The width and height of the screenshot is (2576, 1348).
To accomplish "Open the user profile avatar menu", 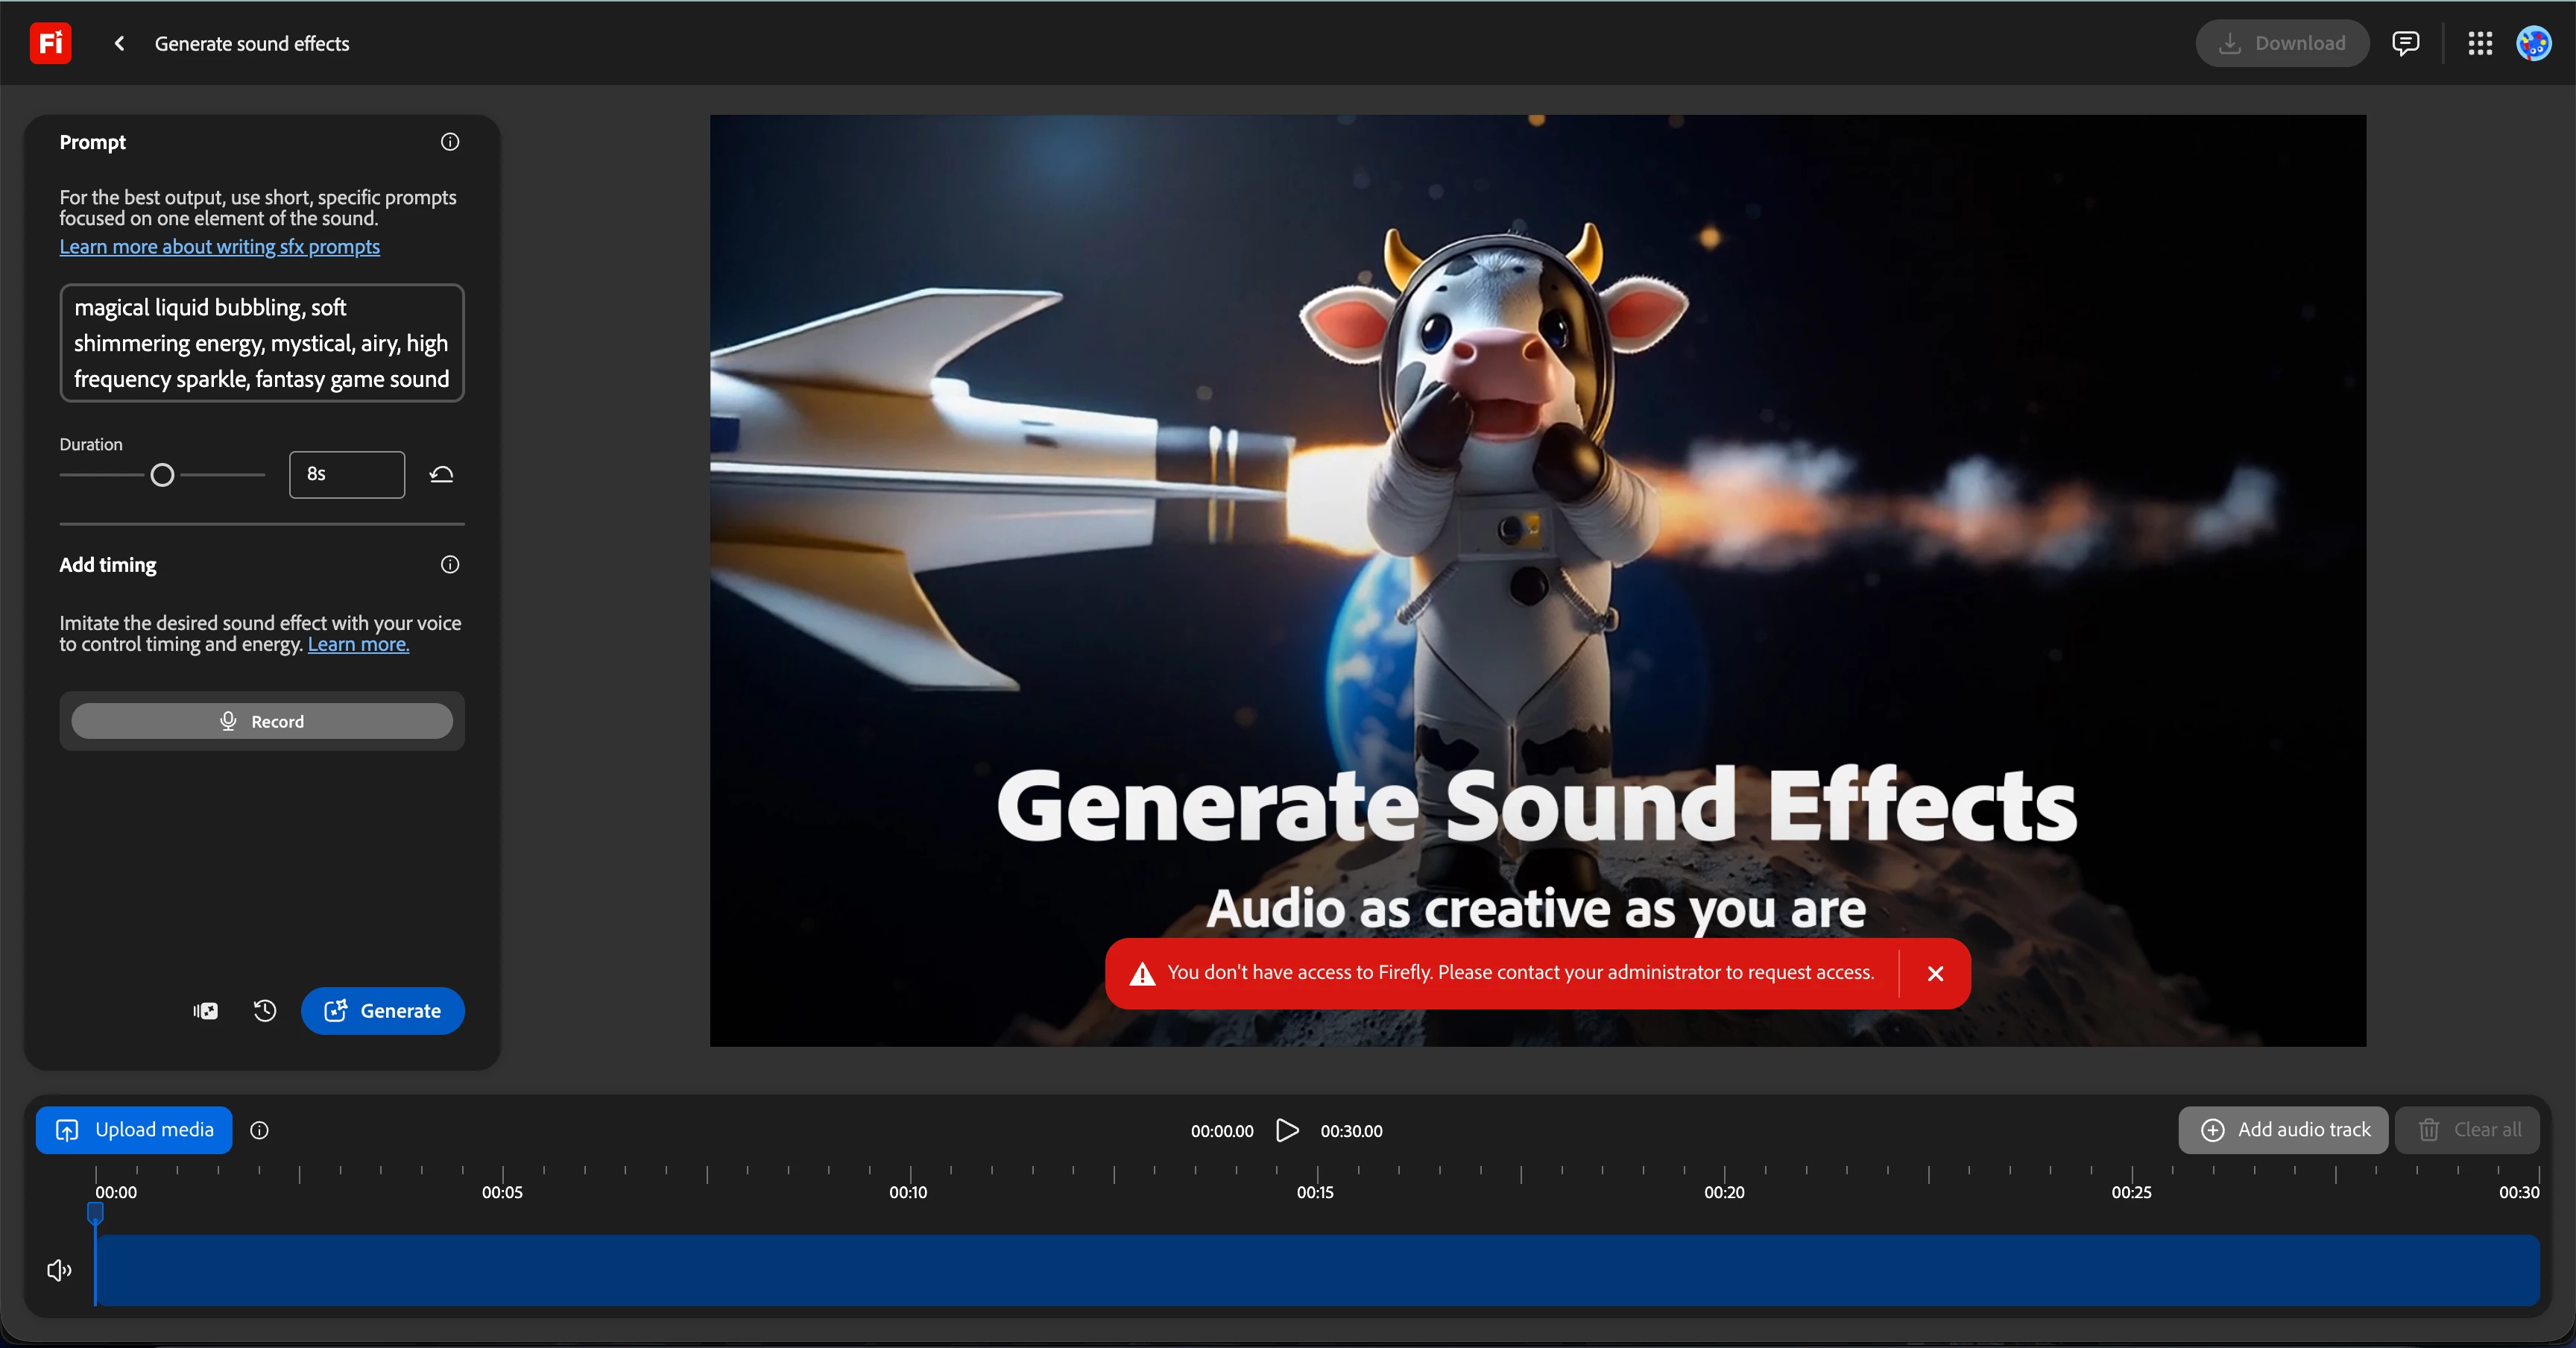I will (x=2534, y=43).
